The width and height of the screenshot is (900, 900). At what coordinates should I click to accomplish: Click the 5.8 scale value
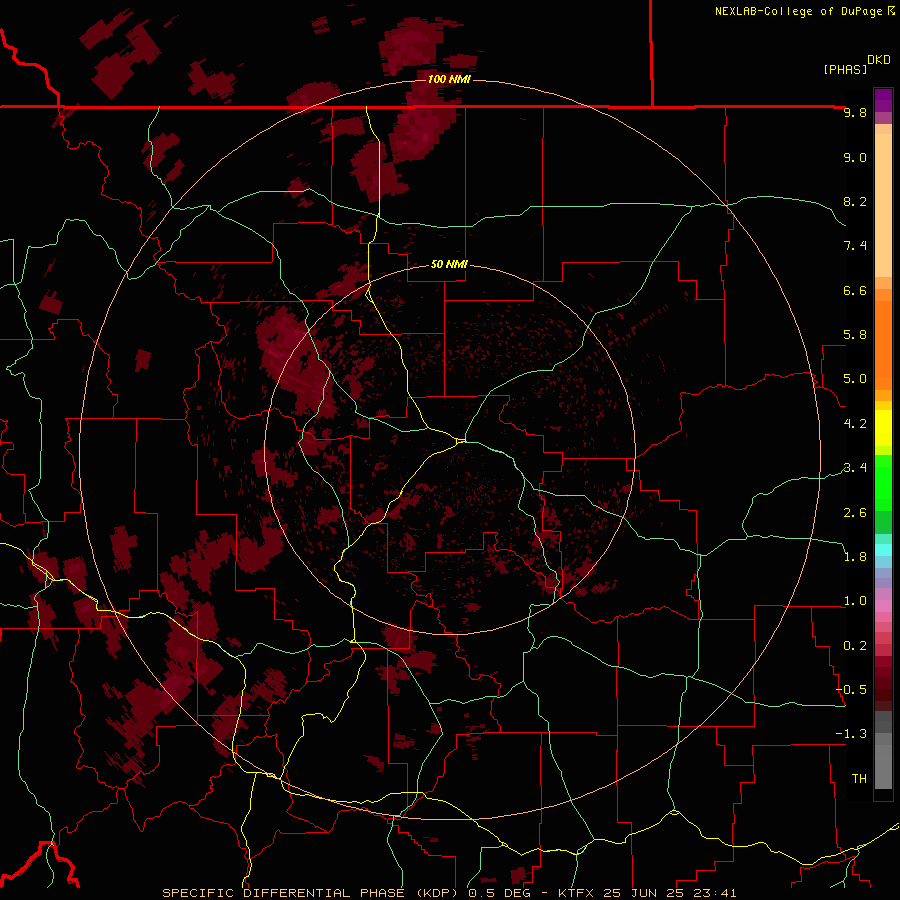(x=855, y=335)
